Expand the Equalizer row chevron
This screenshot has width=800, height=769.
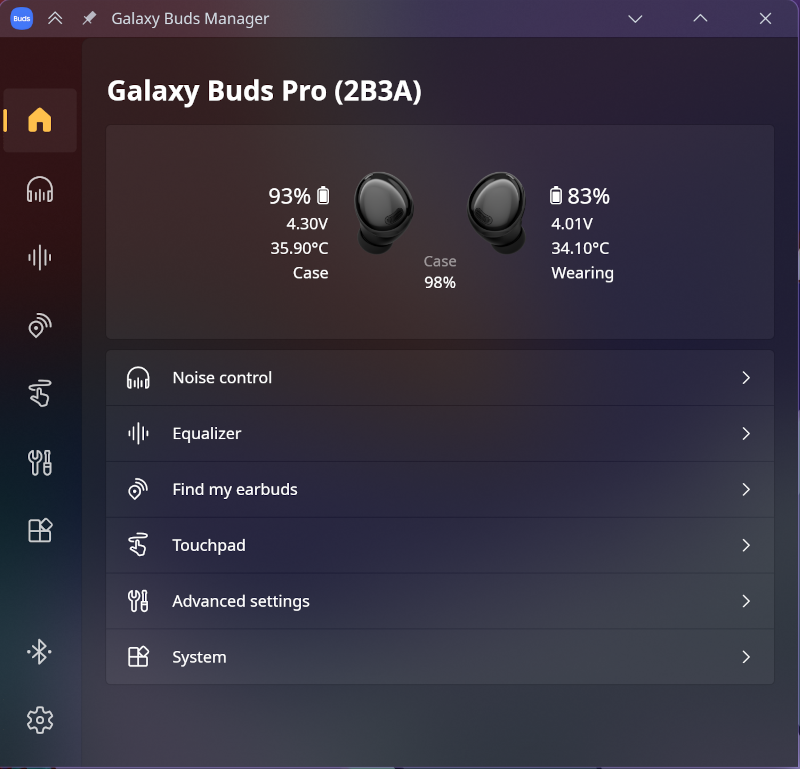[x=745, y=434]
